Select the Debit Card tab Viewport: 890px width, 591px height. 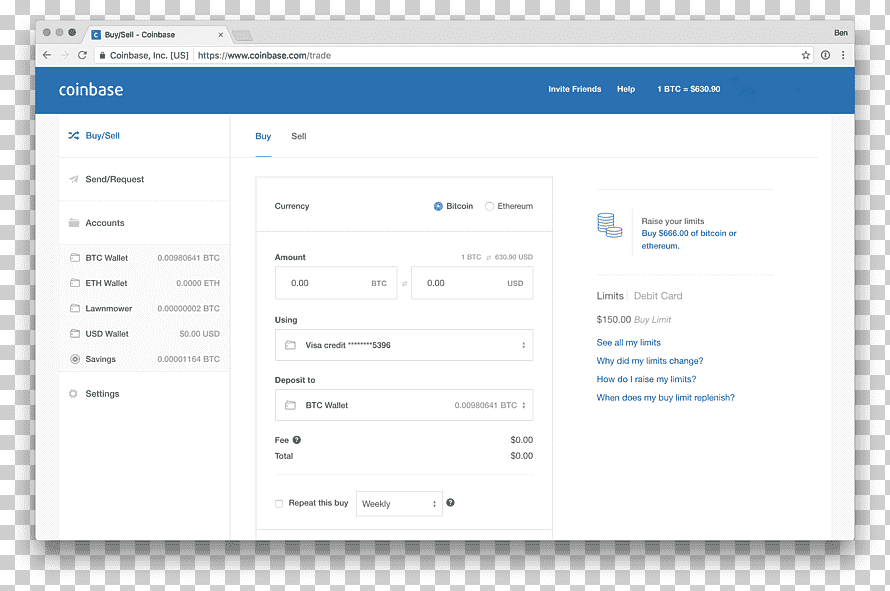[658, 296]
